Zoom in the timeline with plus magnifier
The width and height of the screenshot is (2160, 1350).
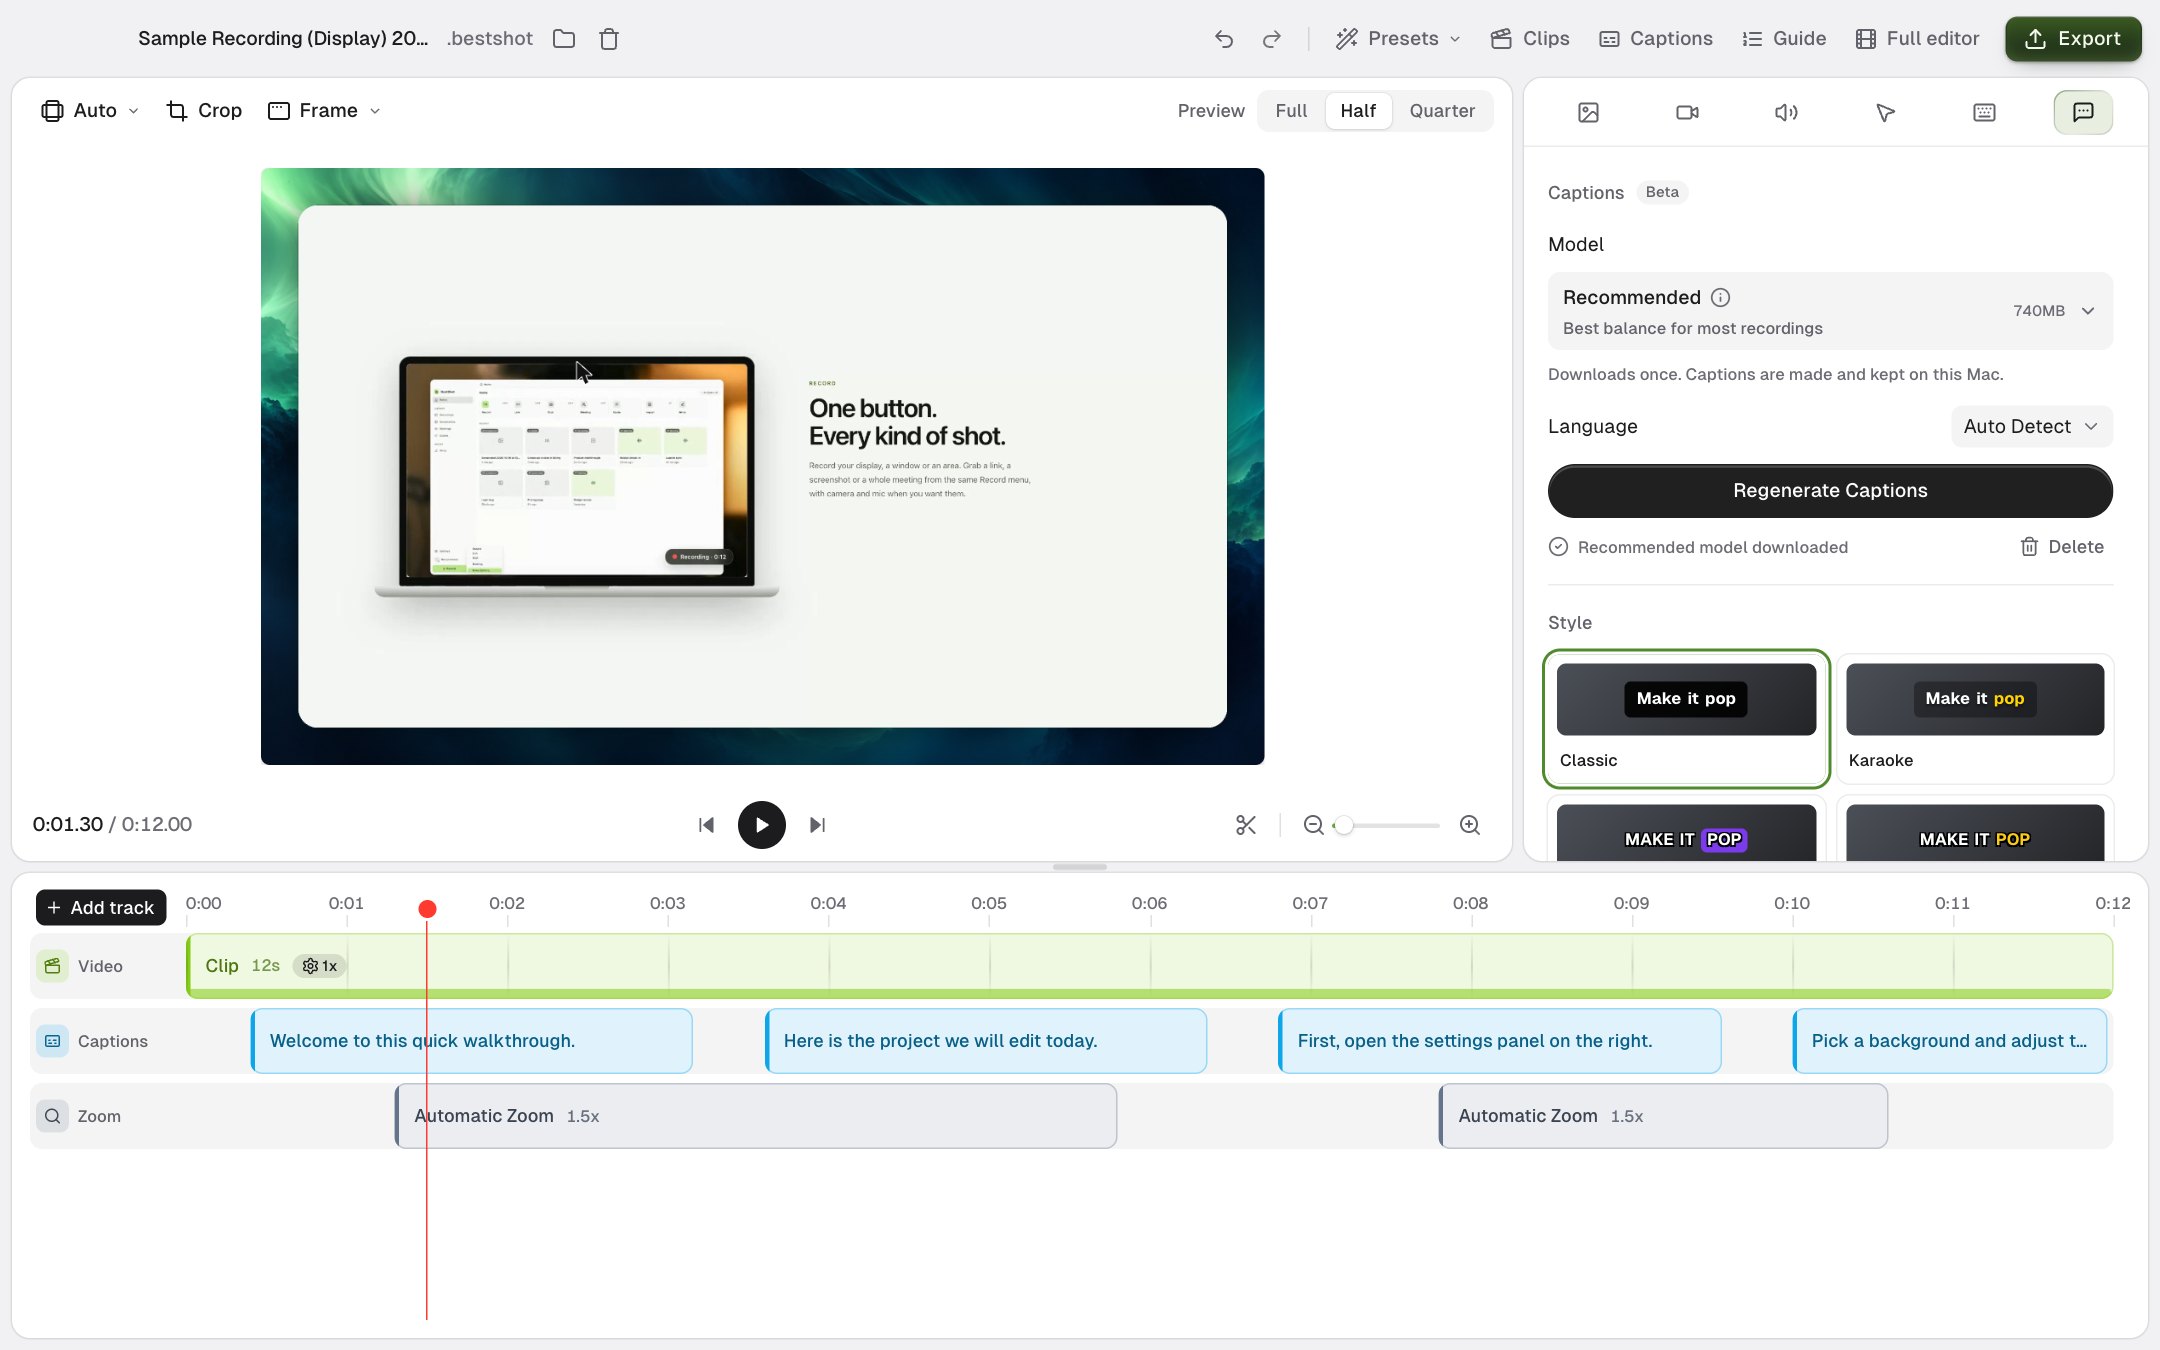click(1470, 825)
